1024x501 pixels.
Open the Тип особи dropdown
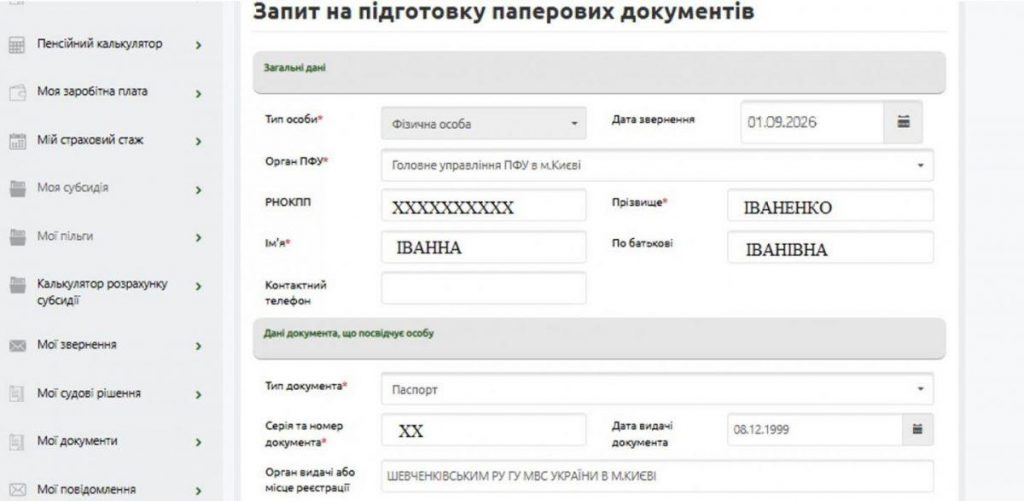coord(484,123)
